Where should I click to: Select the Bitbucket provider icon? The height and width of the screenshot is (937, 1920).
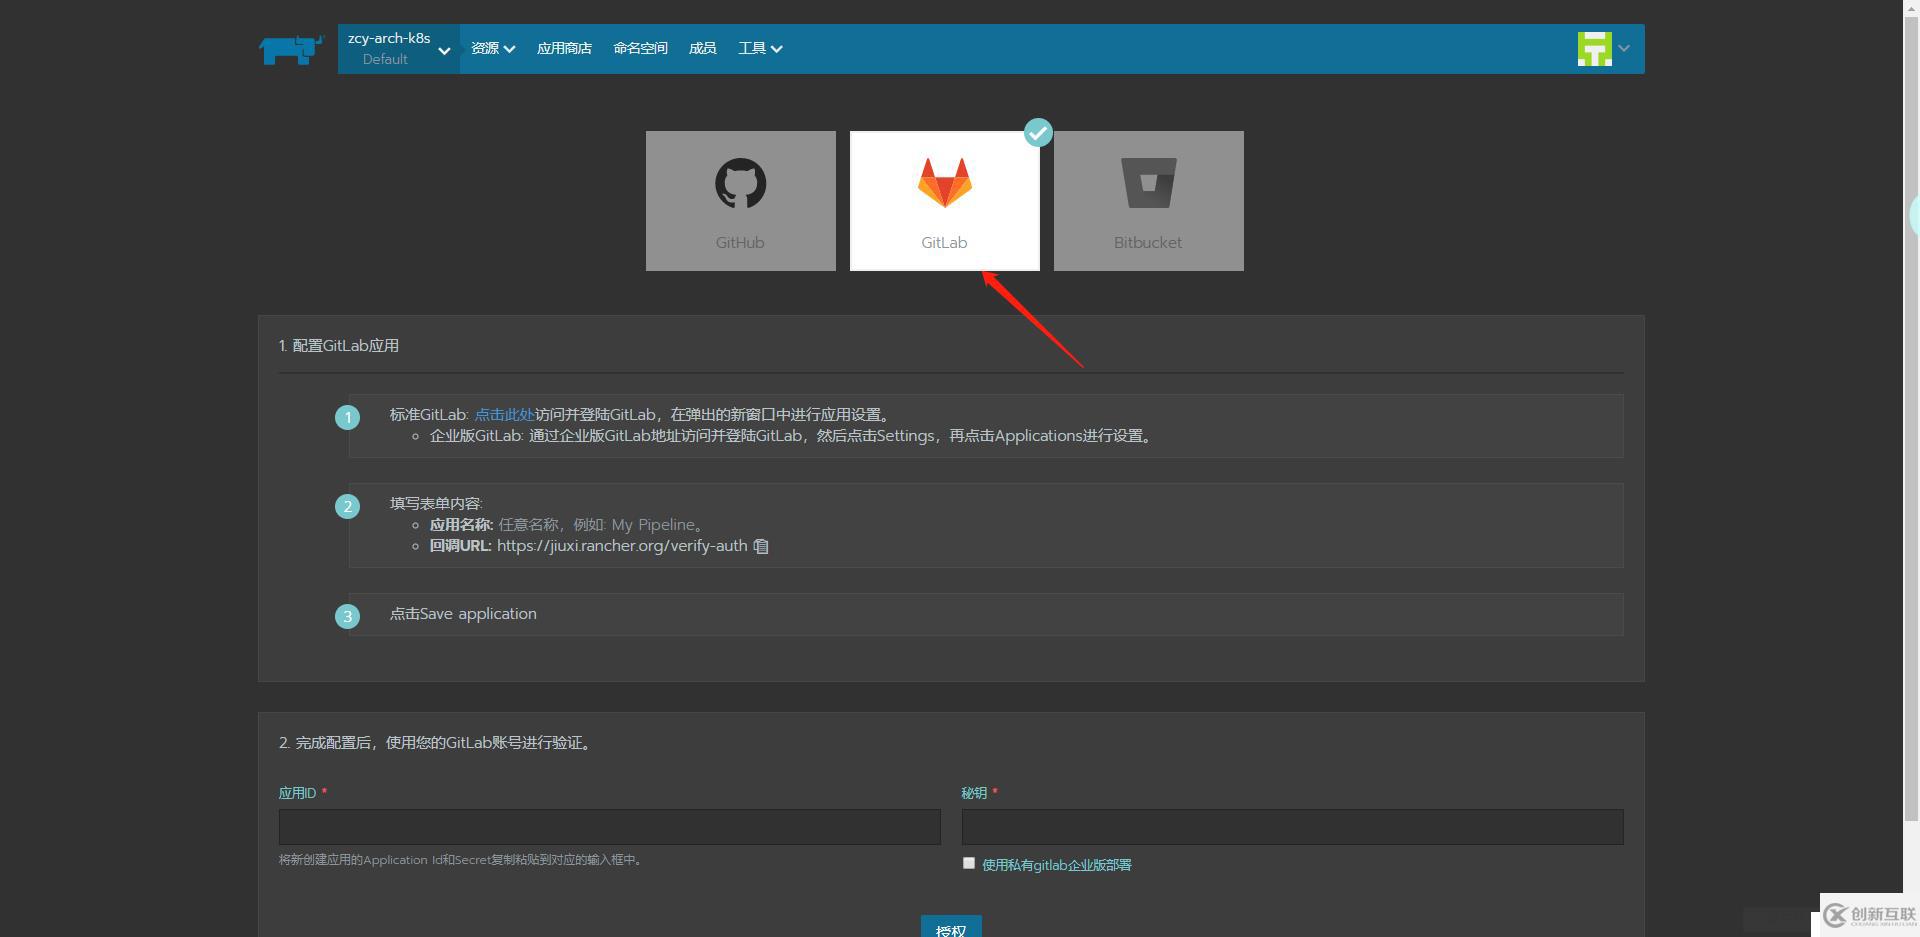click(1147, 200)
